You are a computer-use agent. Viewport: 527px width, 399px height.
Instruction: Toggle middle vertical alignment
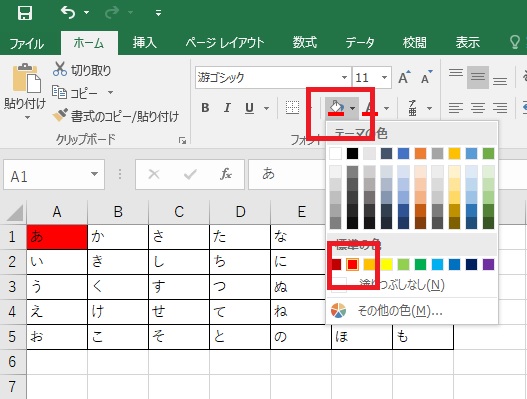(478, 77)
